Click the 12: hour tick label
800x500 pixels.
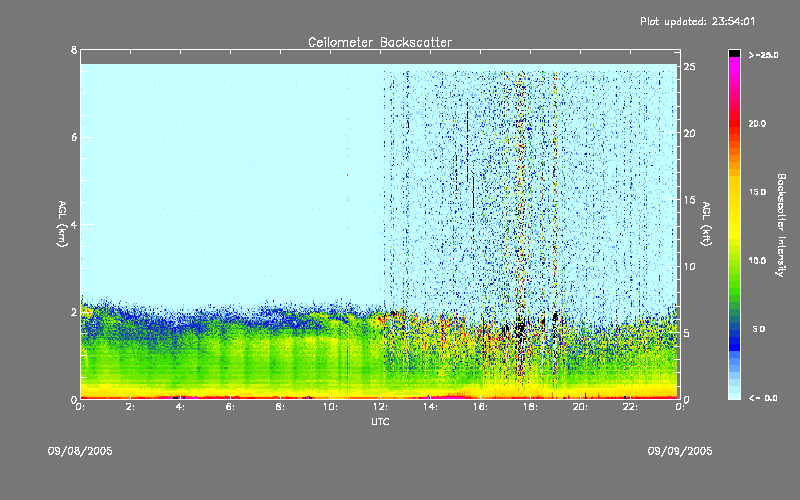click(x=381, y=407)
